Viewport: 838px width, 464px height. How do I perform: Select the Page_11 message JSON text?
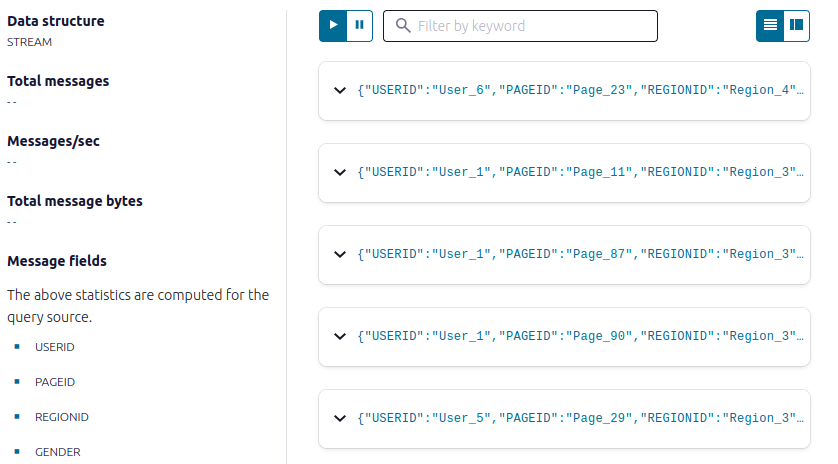coord(580,172)
